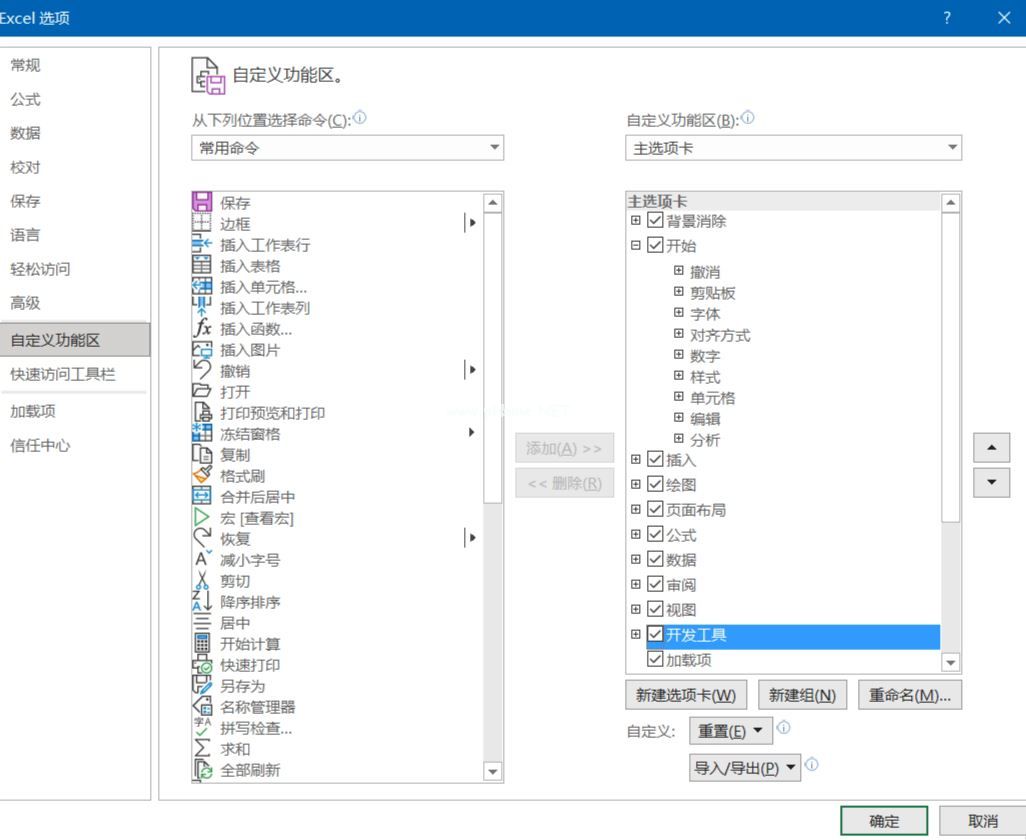Viewport: 1026px width, 840px height.
Task: Toggle the 加载项 checkbox in tree
Action: (x=655, y=659)
